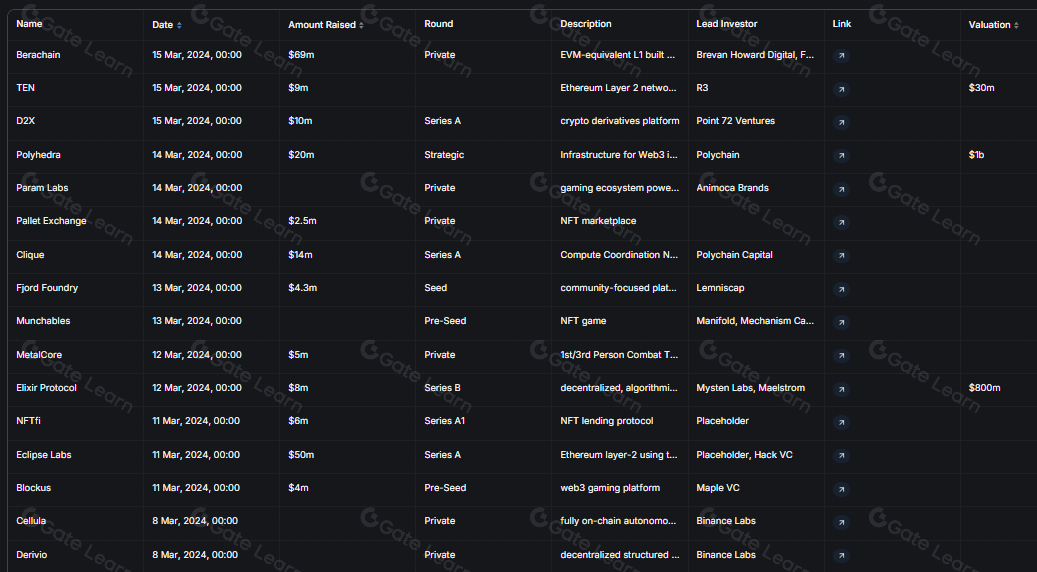Open the Berachain external link icon

(841, 56)
